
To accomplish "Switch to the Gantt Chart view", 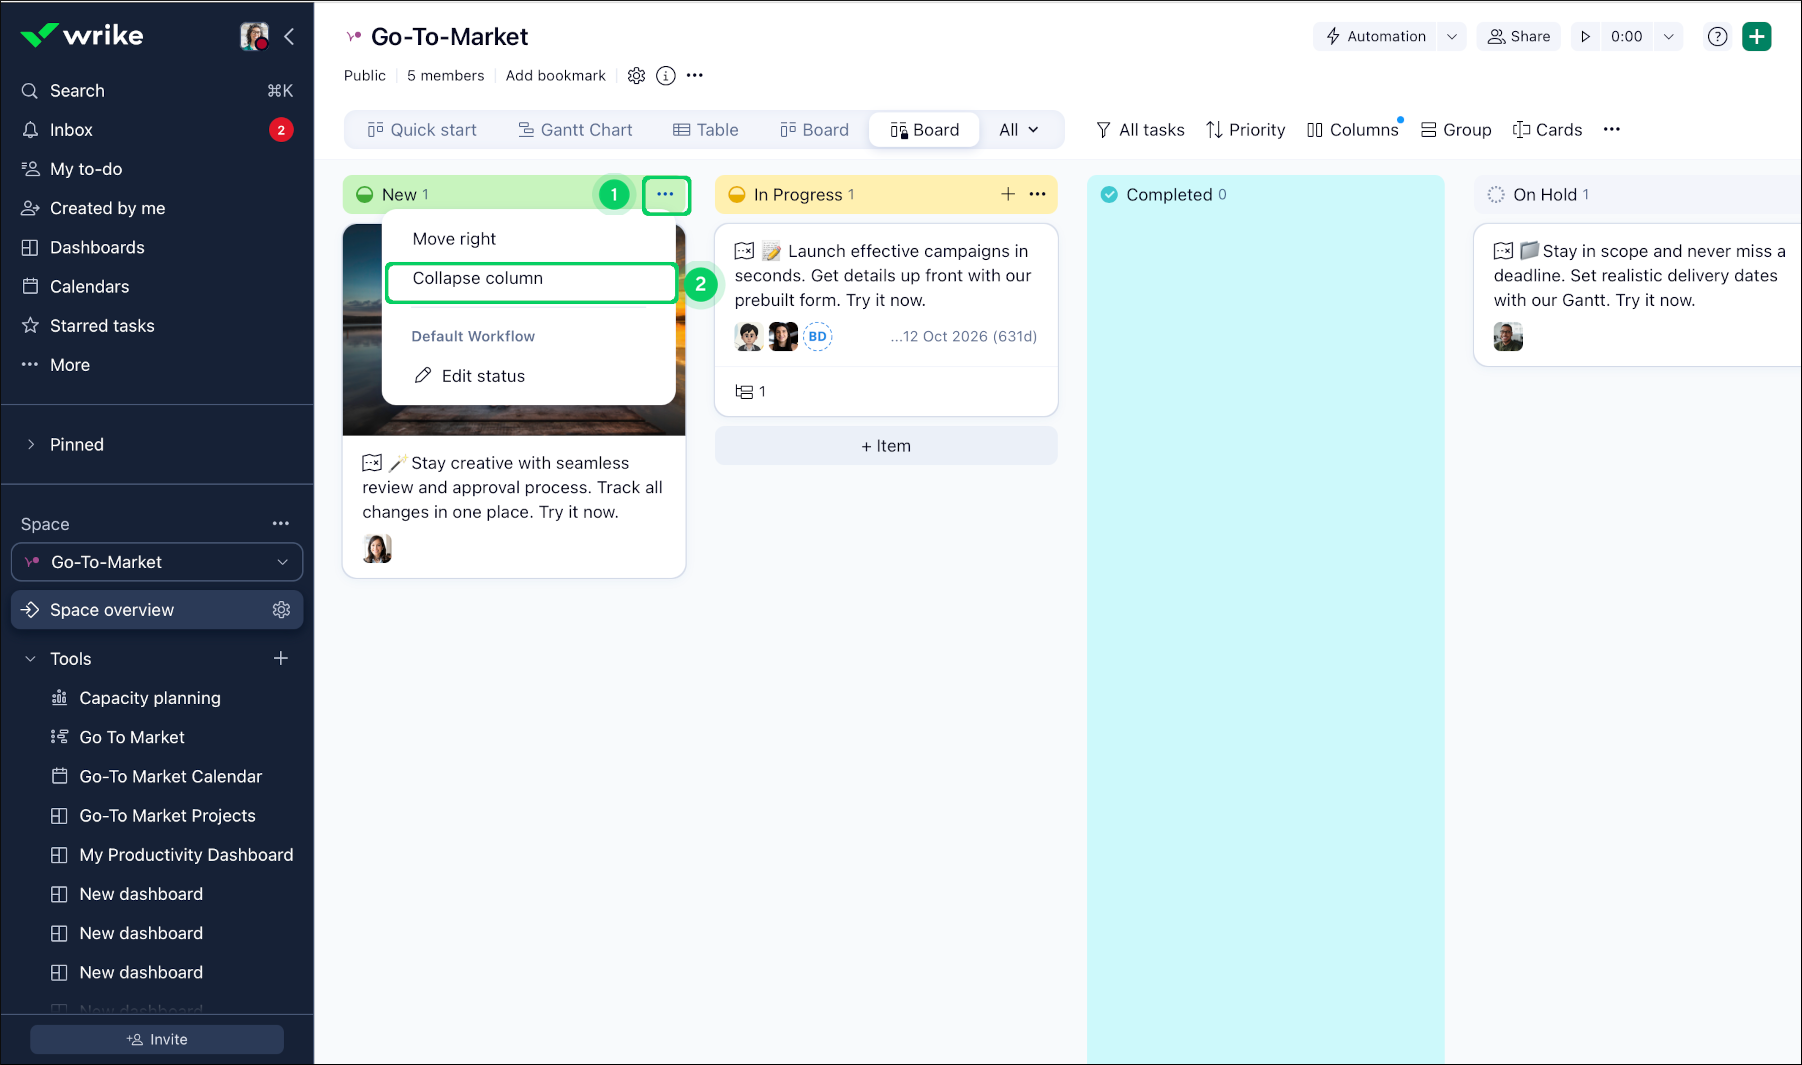I will point(575,129).
